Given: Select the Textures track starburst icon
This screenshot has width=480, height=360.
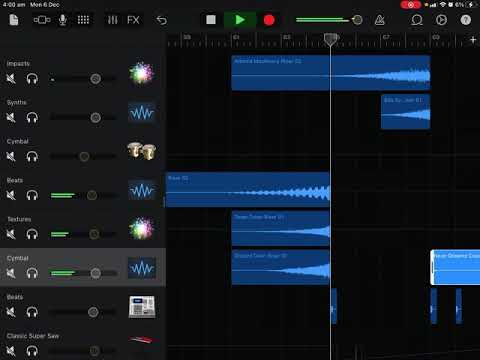Looking at the screenshot, I should pyautogui.click(x=142, y=228).
